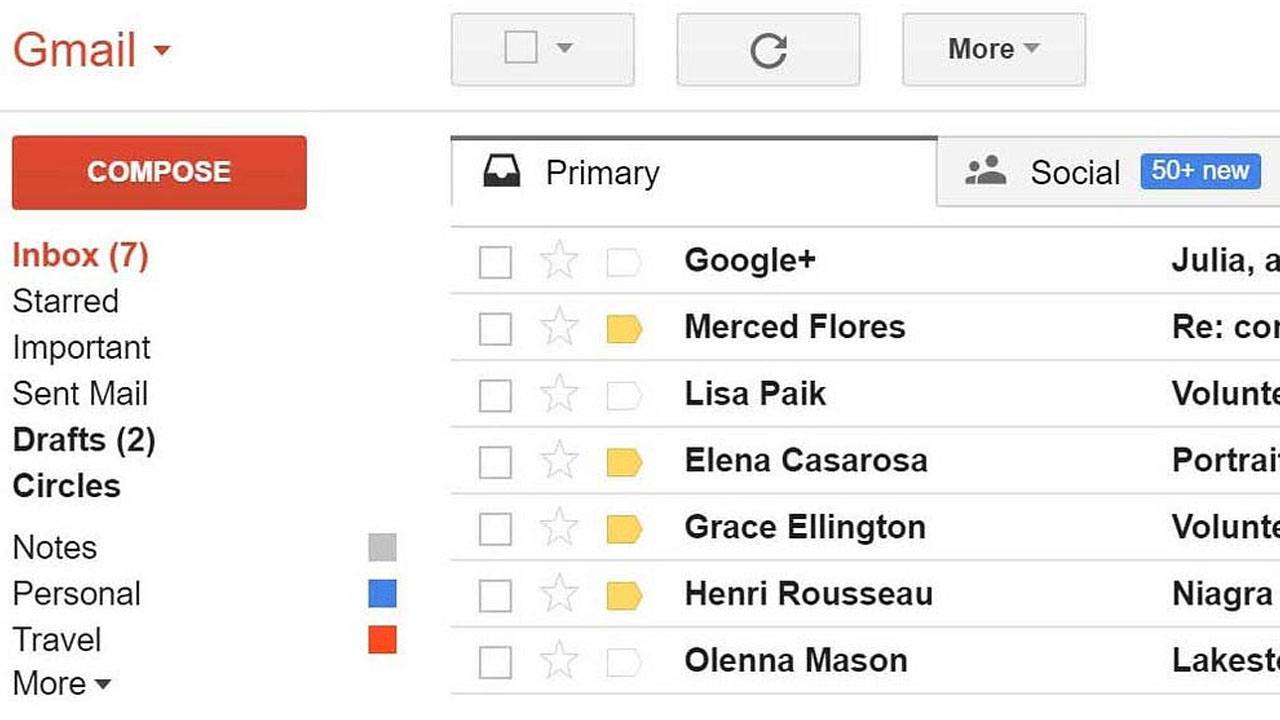The image size is (1280, 720).
Task: Toggle importance marker on Merced Flores email
Action: tap(624, 329)
